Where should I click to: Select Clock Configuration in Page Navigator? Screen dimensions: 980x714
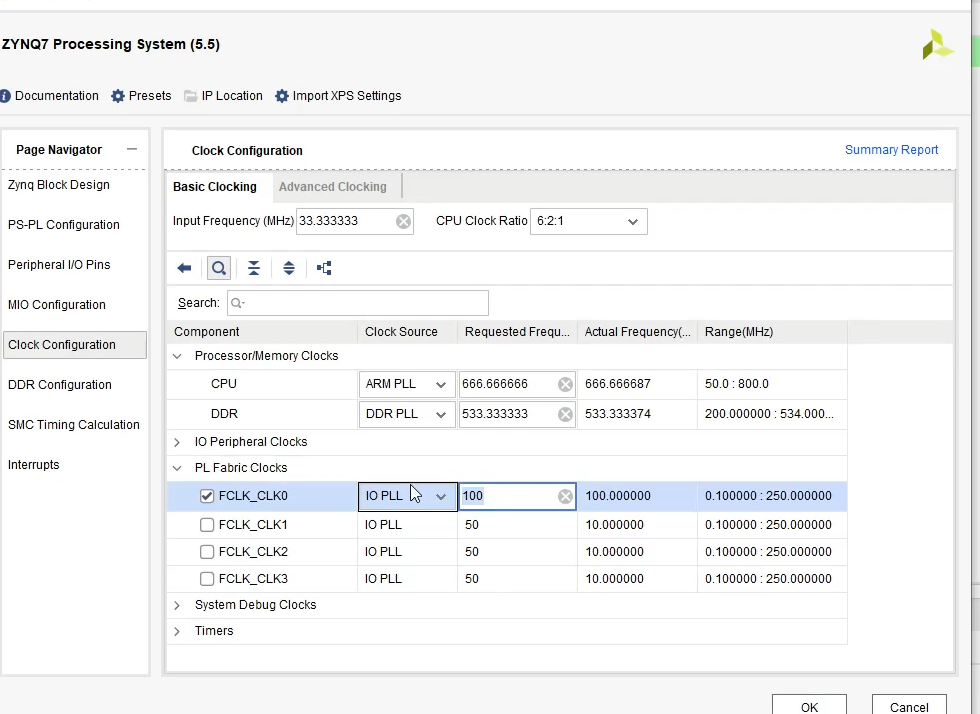pos(75,345)
